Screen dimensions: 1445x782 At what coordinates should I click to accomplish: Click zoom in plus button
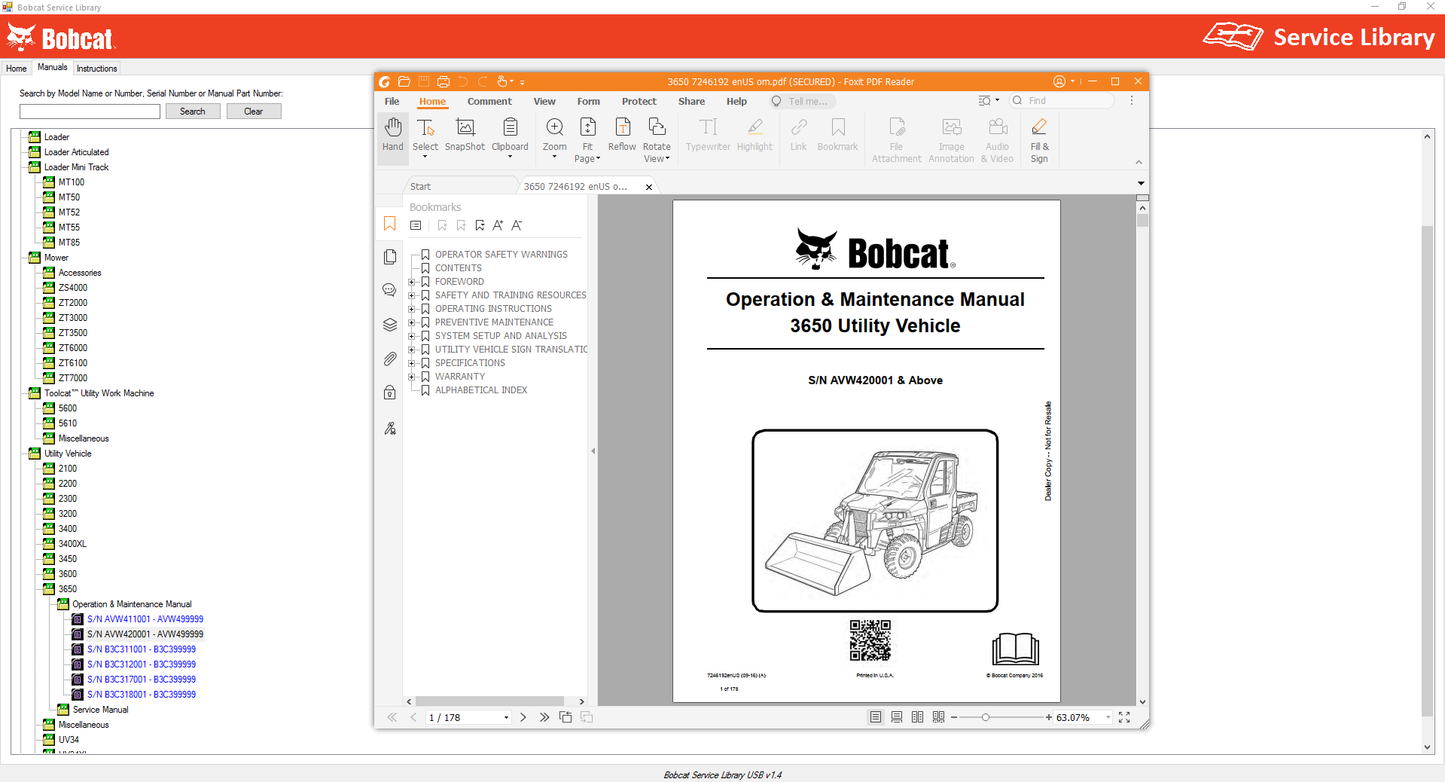point(1049,717)
